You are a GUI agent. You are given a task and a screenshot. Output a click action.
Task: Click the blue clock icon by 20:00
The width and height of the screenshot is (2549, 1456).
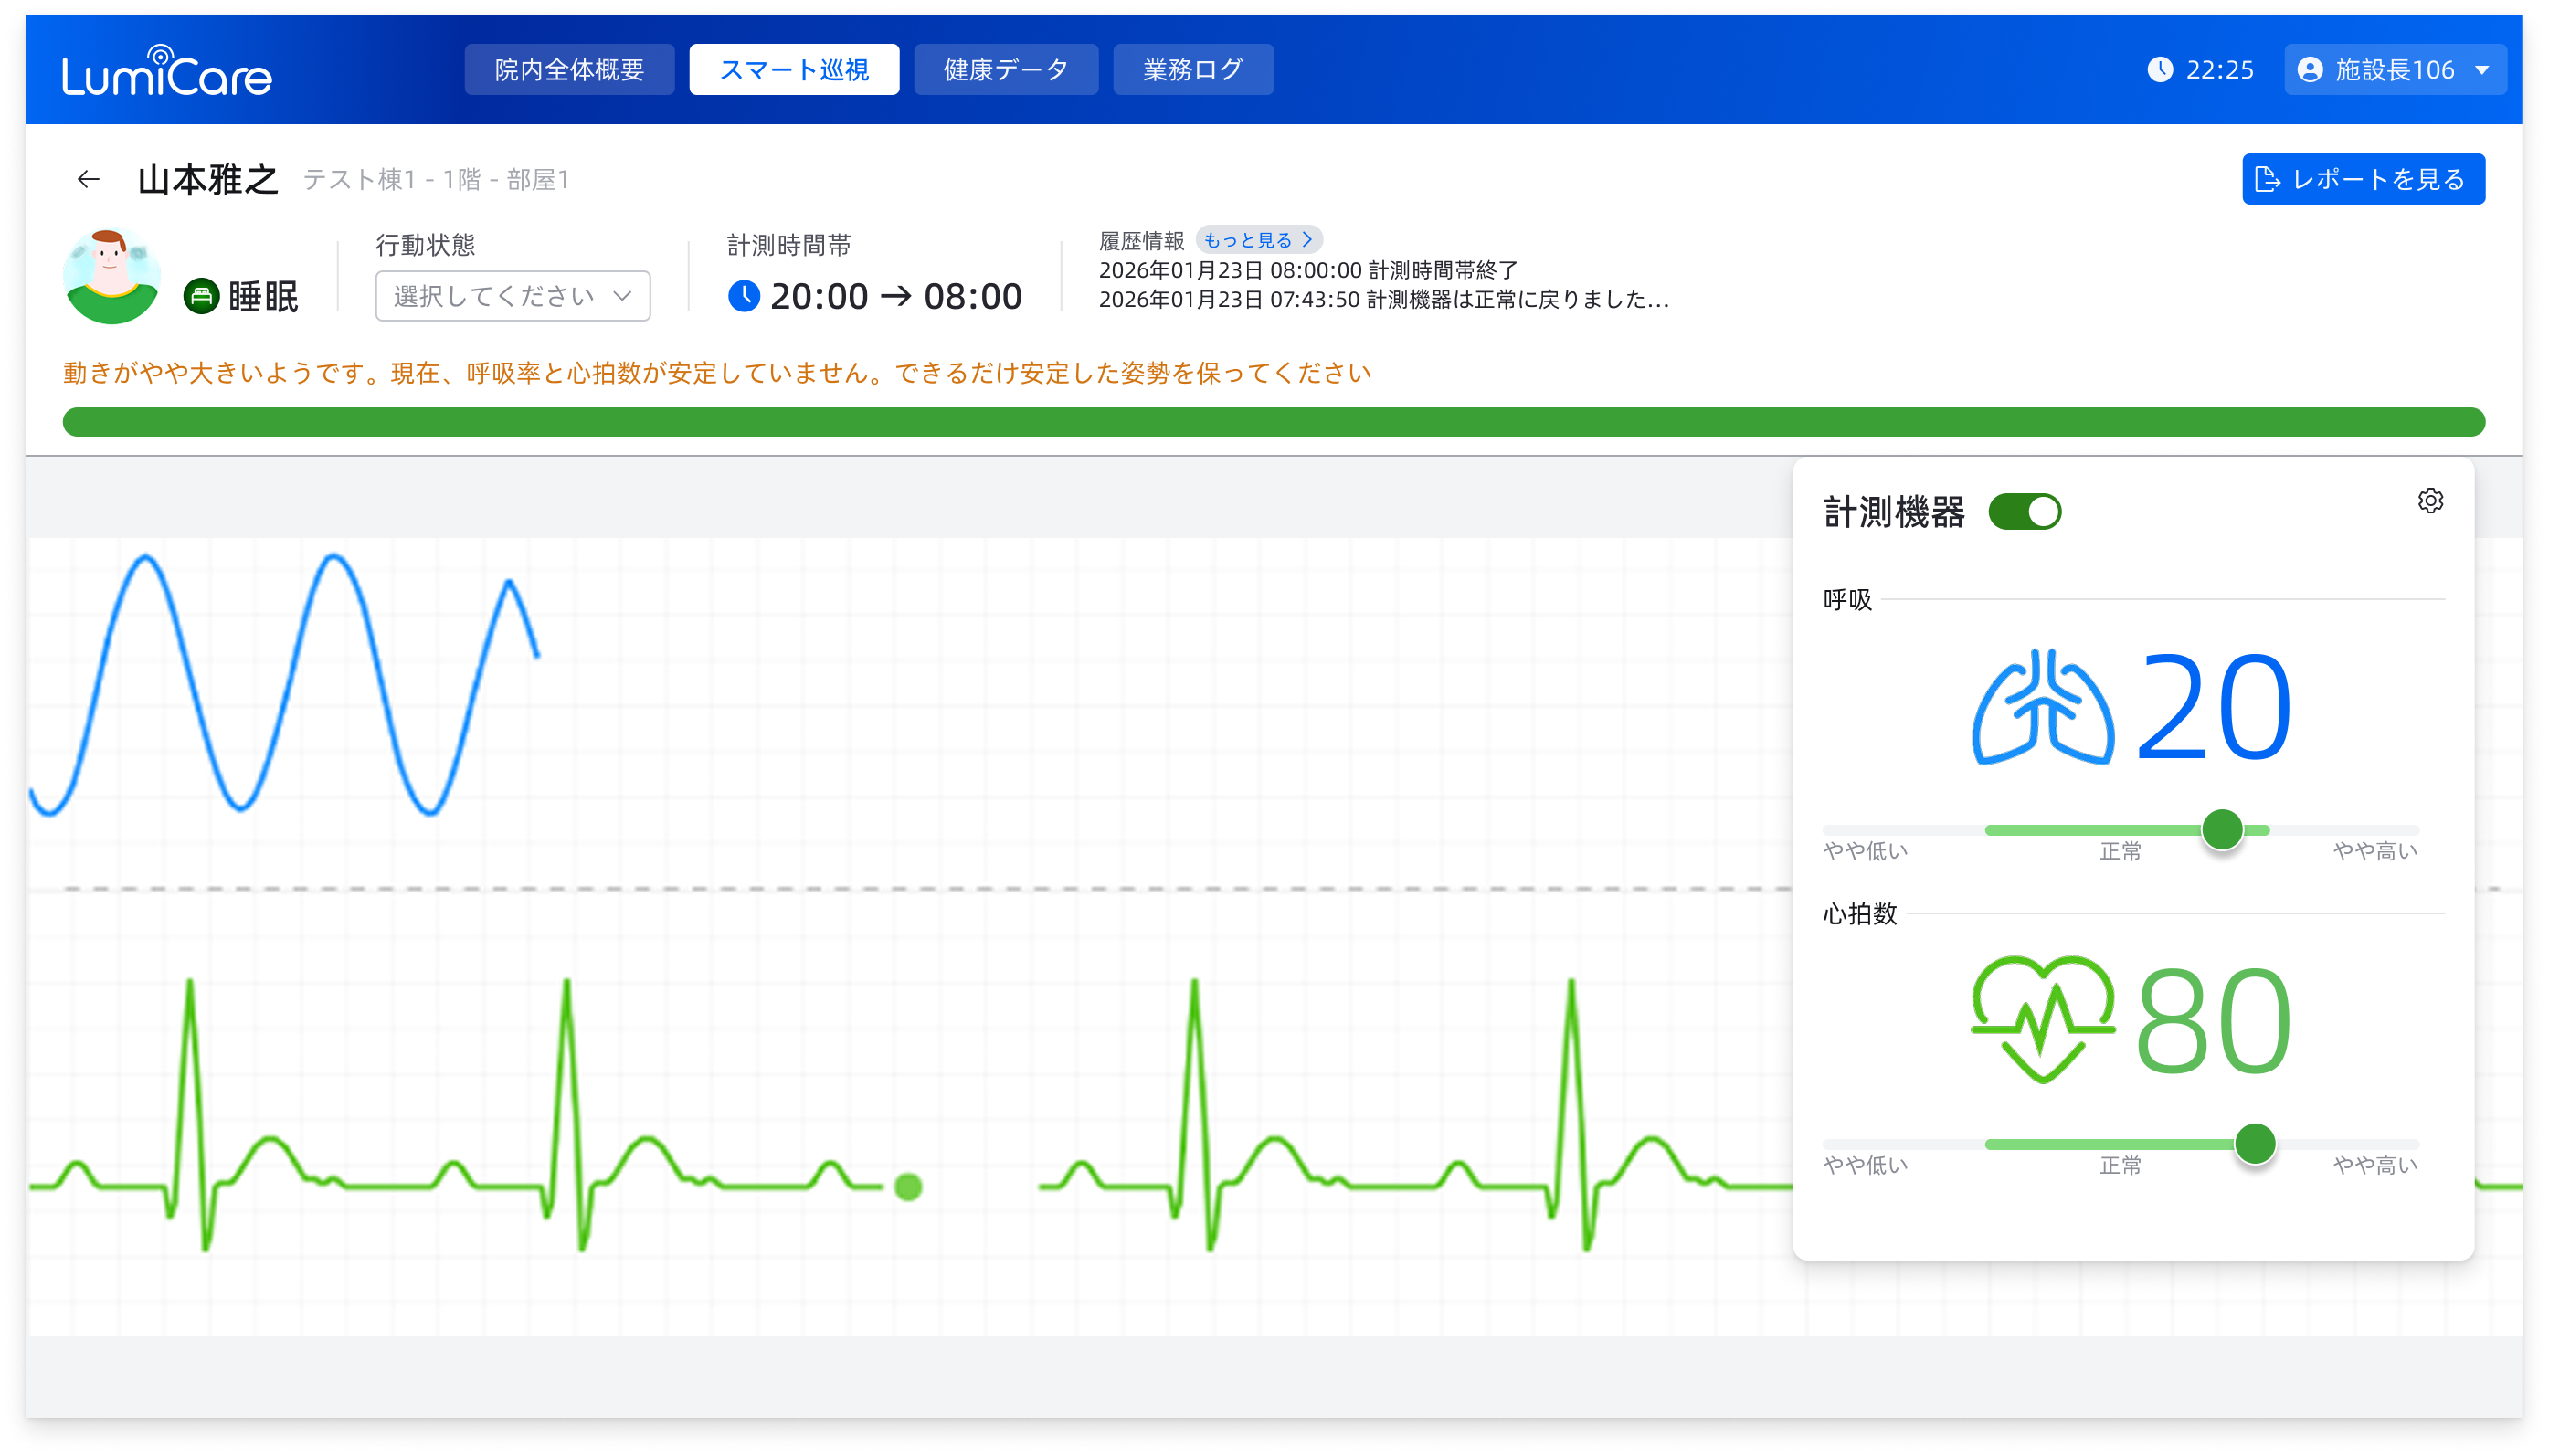743,296
